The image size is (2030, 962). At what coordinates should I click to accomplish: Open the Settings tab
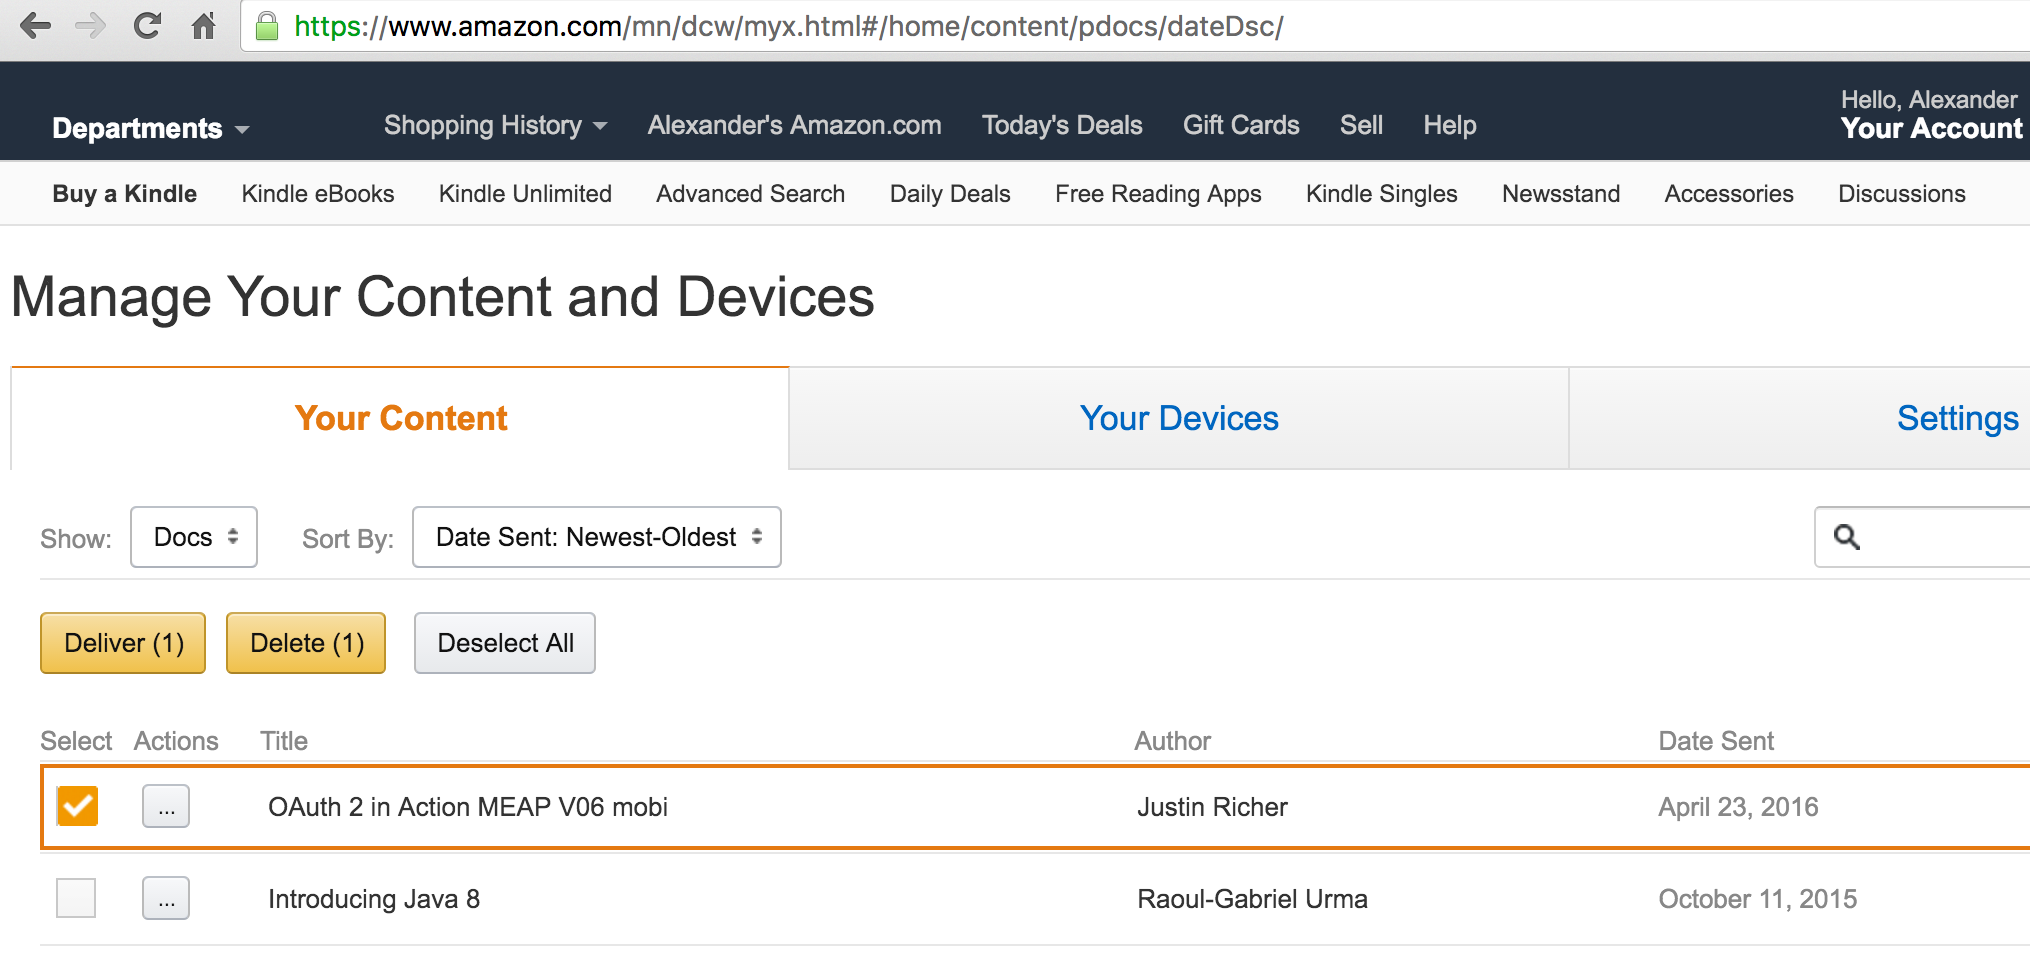pyautogui.click(x=1957, y=418)
